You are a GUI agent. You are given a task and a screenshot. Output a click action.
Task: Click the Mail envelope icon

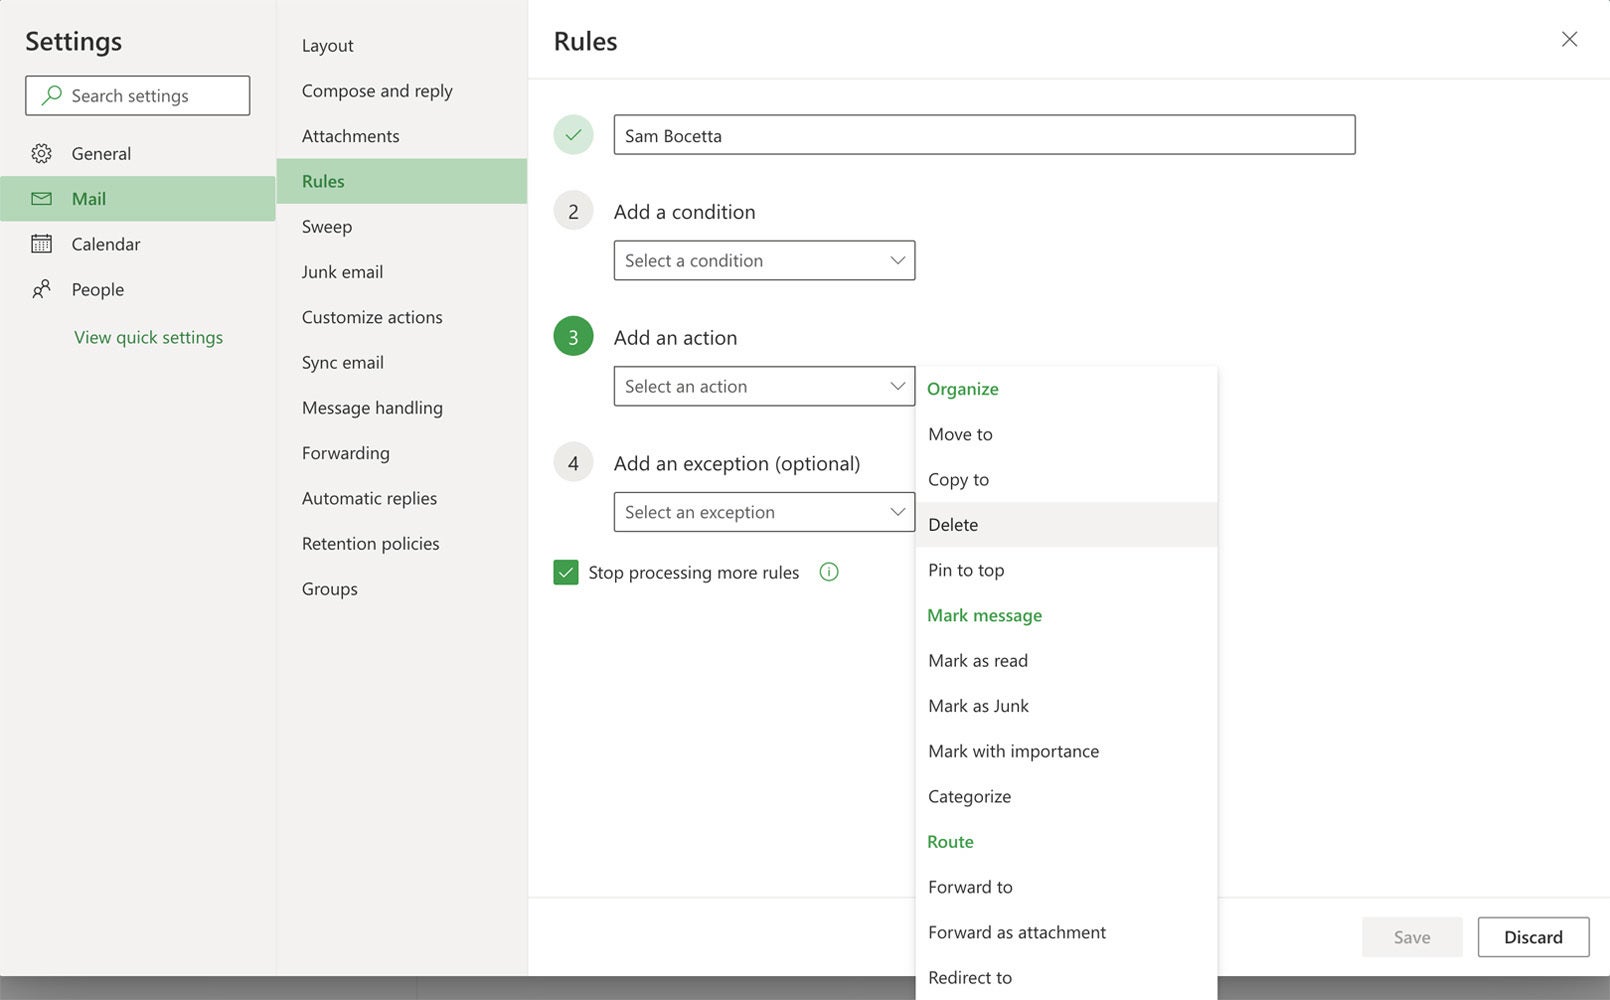pyautogui.click(x=41, y=198)
